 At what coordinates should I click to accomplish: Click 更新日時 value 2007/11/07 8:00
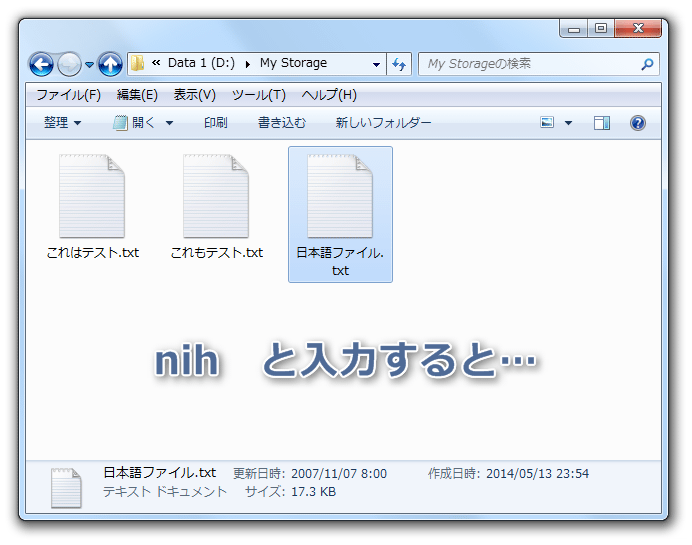[339, 474]
